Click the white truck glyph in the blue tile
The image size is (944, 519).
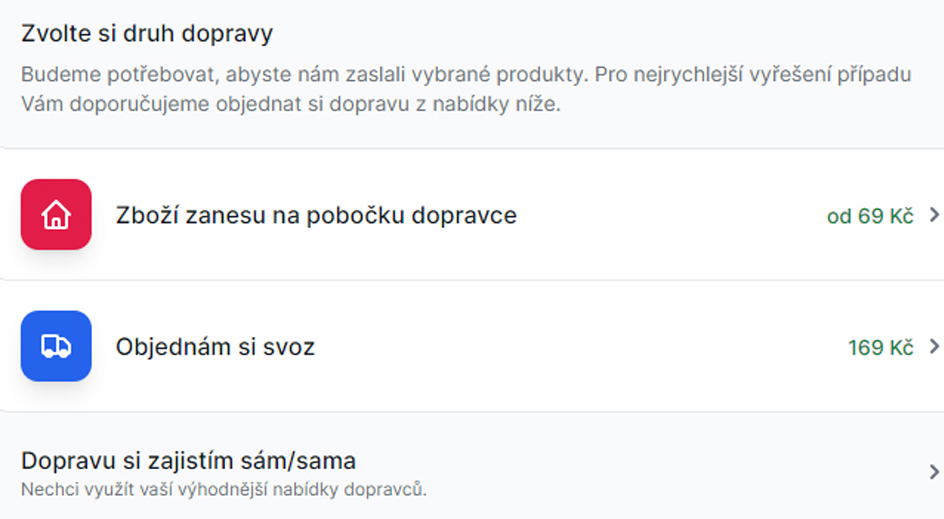(56, 346)
